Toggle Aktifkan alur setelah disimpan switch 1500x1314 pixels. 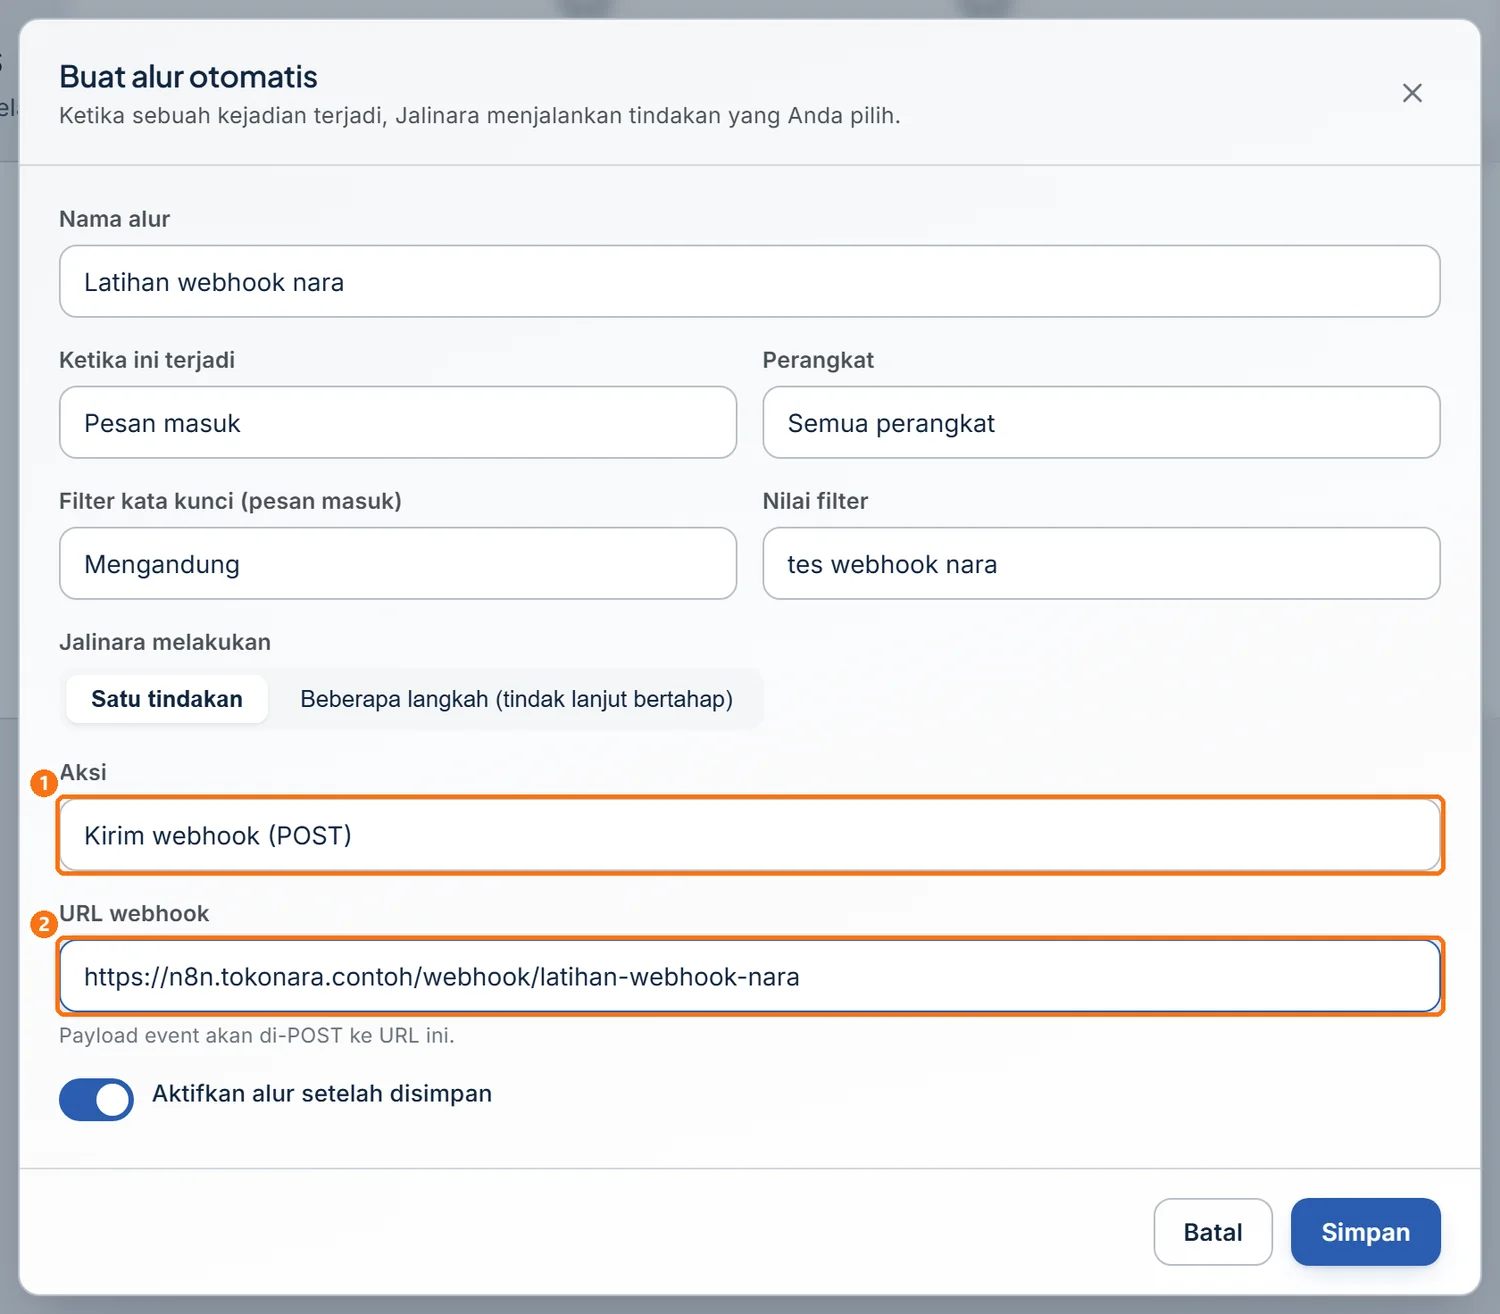coord(96,1099)
